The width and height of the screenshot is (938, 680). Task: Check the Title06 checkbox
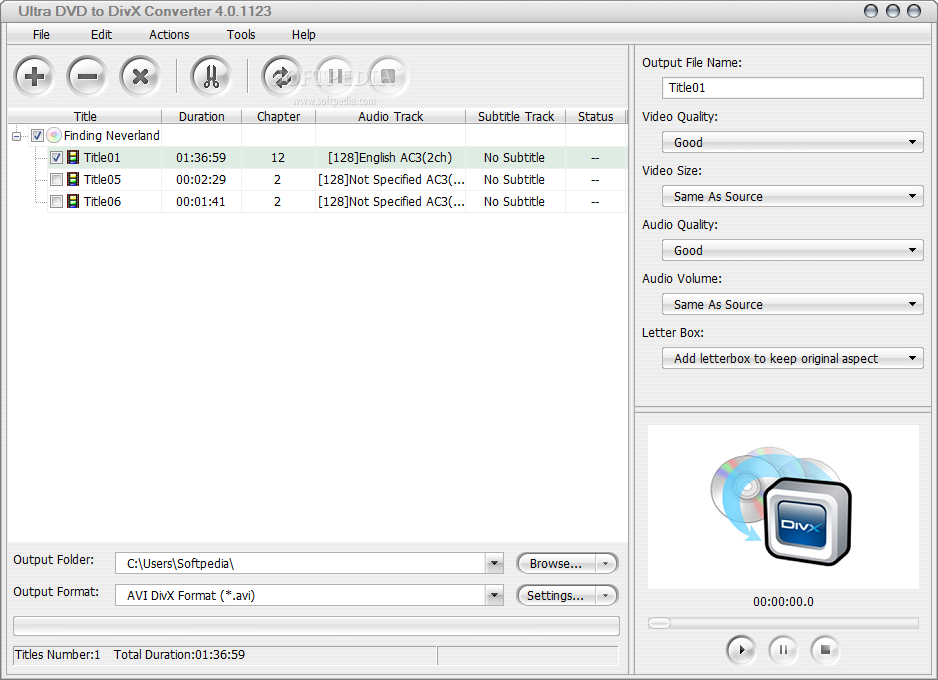pyautogui.click(x=56, y=202)
